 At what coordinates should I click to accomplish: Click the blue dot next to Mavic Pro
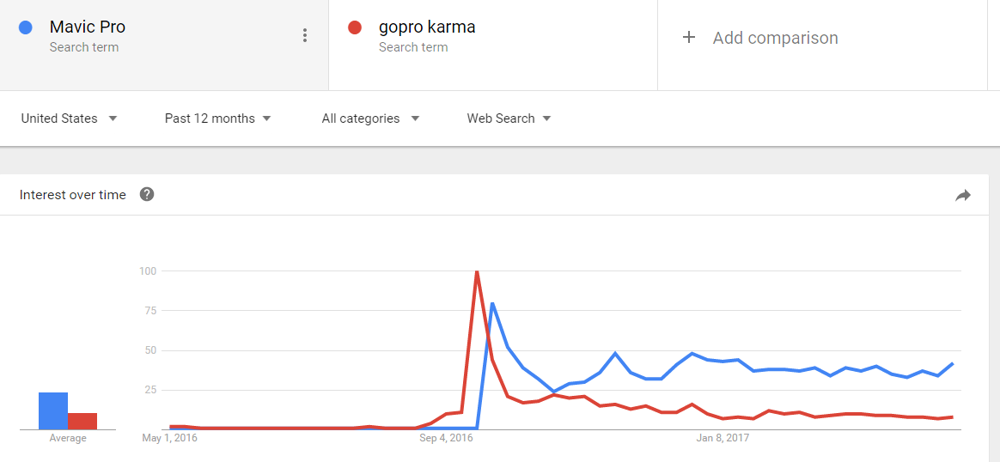coord(26,27)
